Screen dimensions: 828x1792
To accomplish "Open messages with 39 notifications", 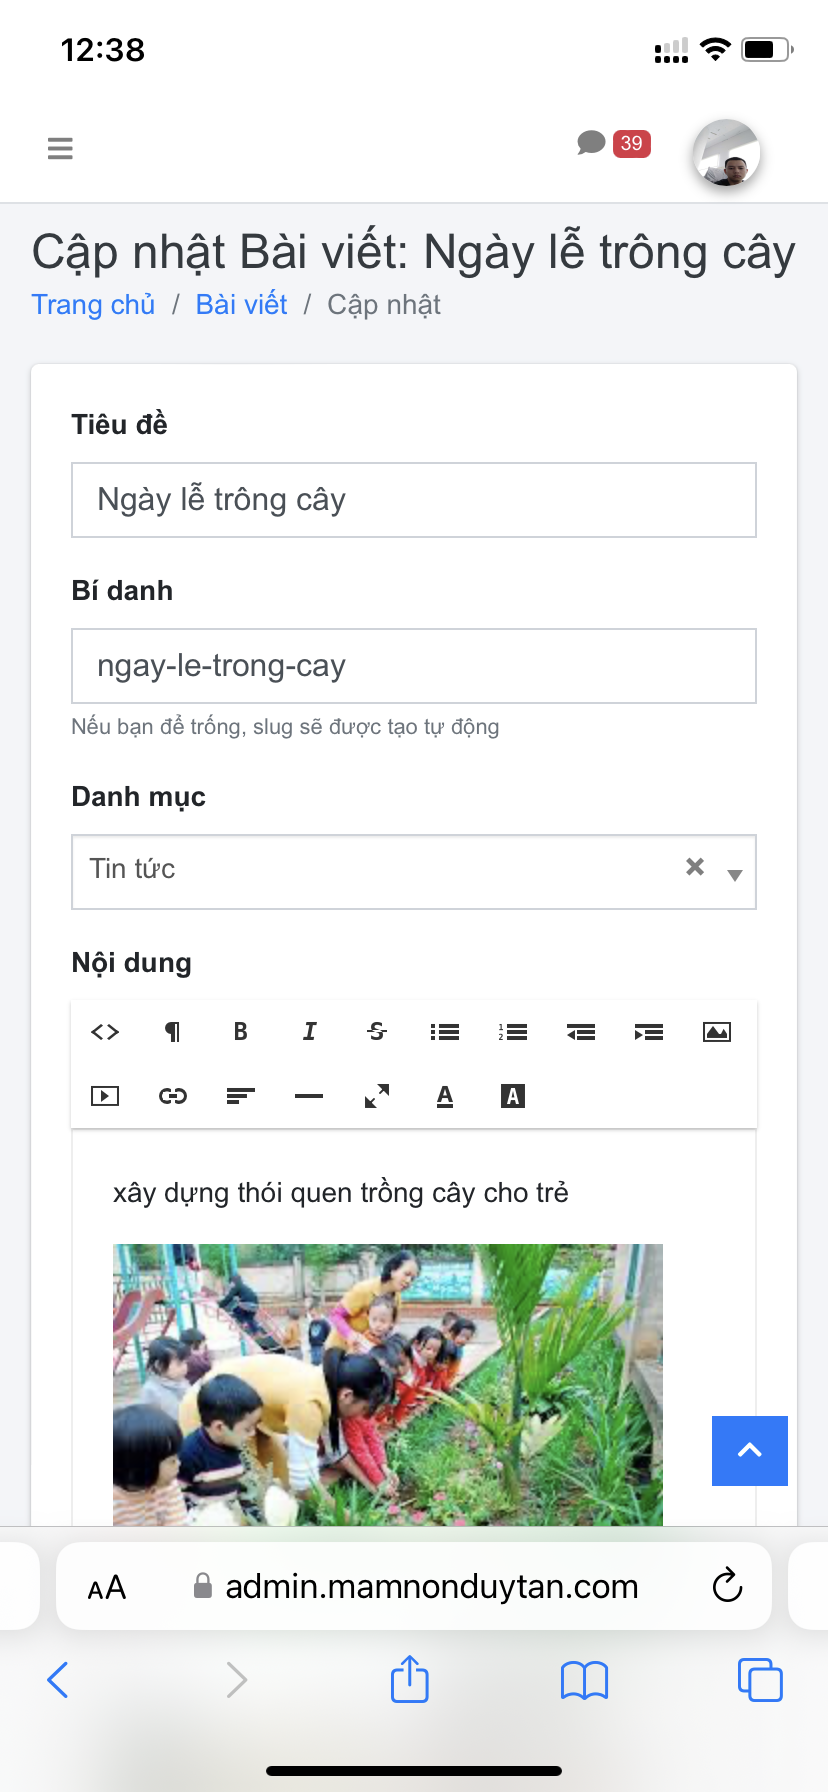I will click(613, 144).
